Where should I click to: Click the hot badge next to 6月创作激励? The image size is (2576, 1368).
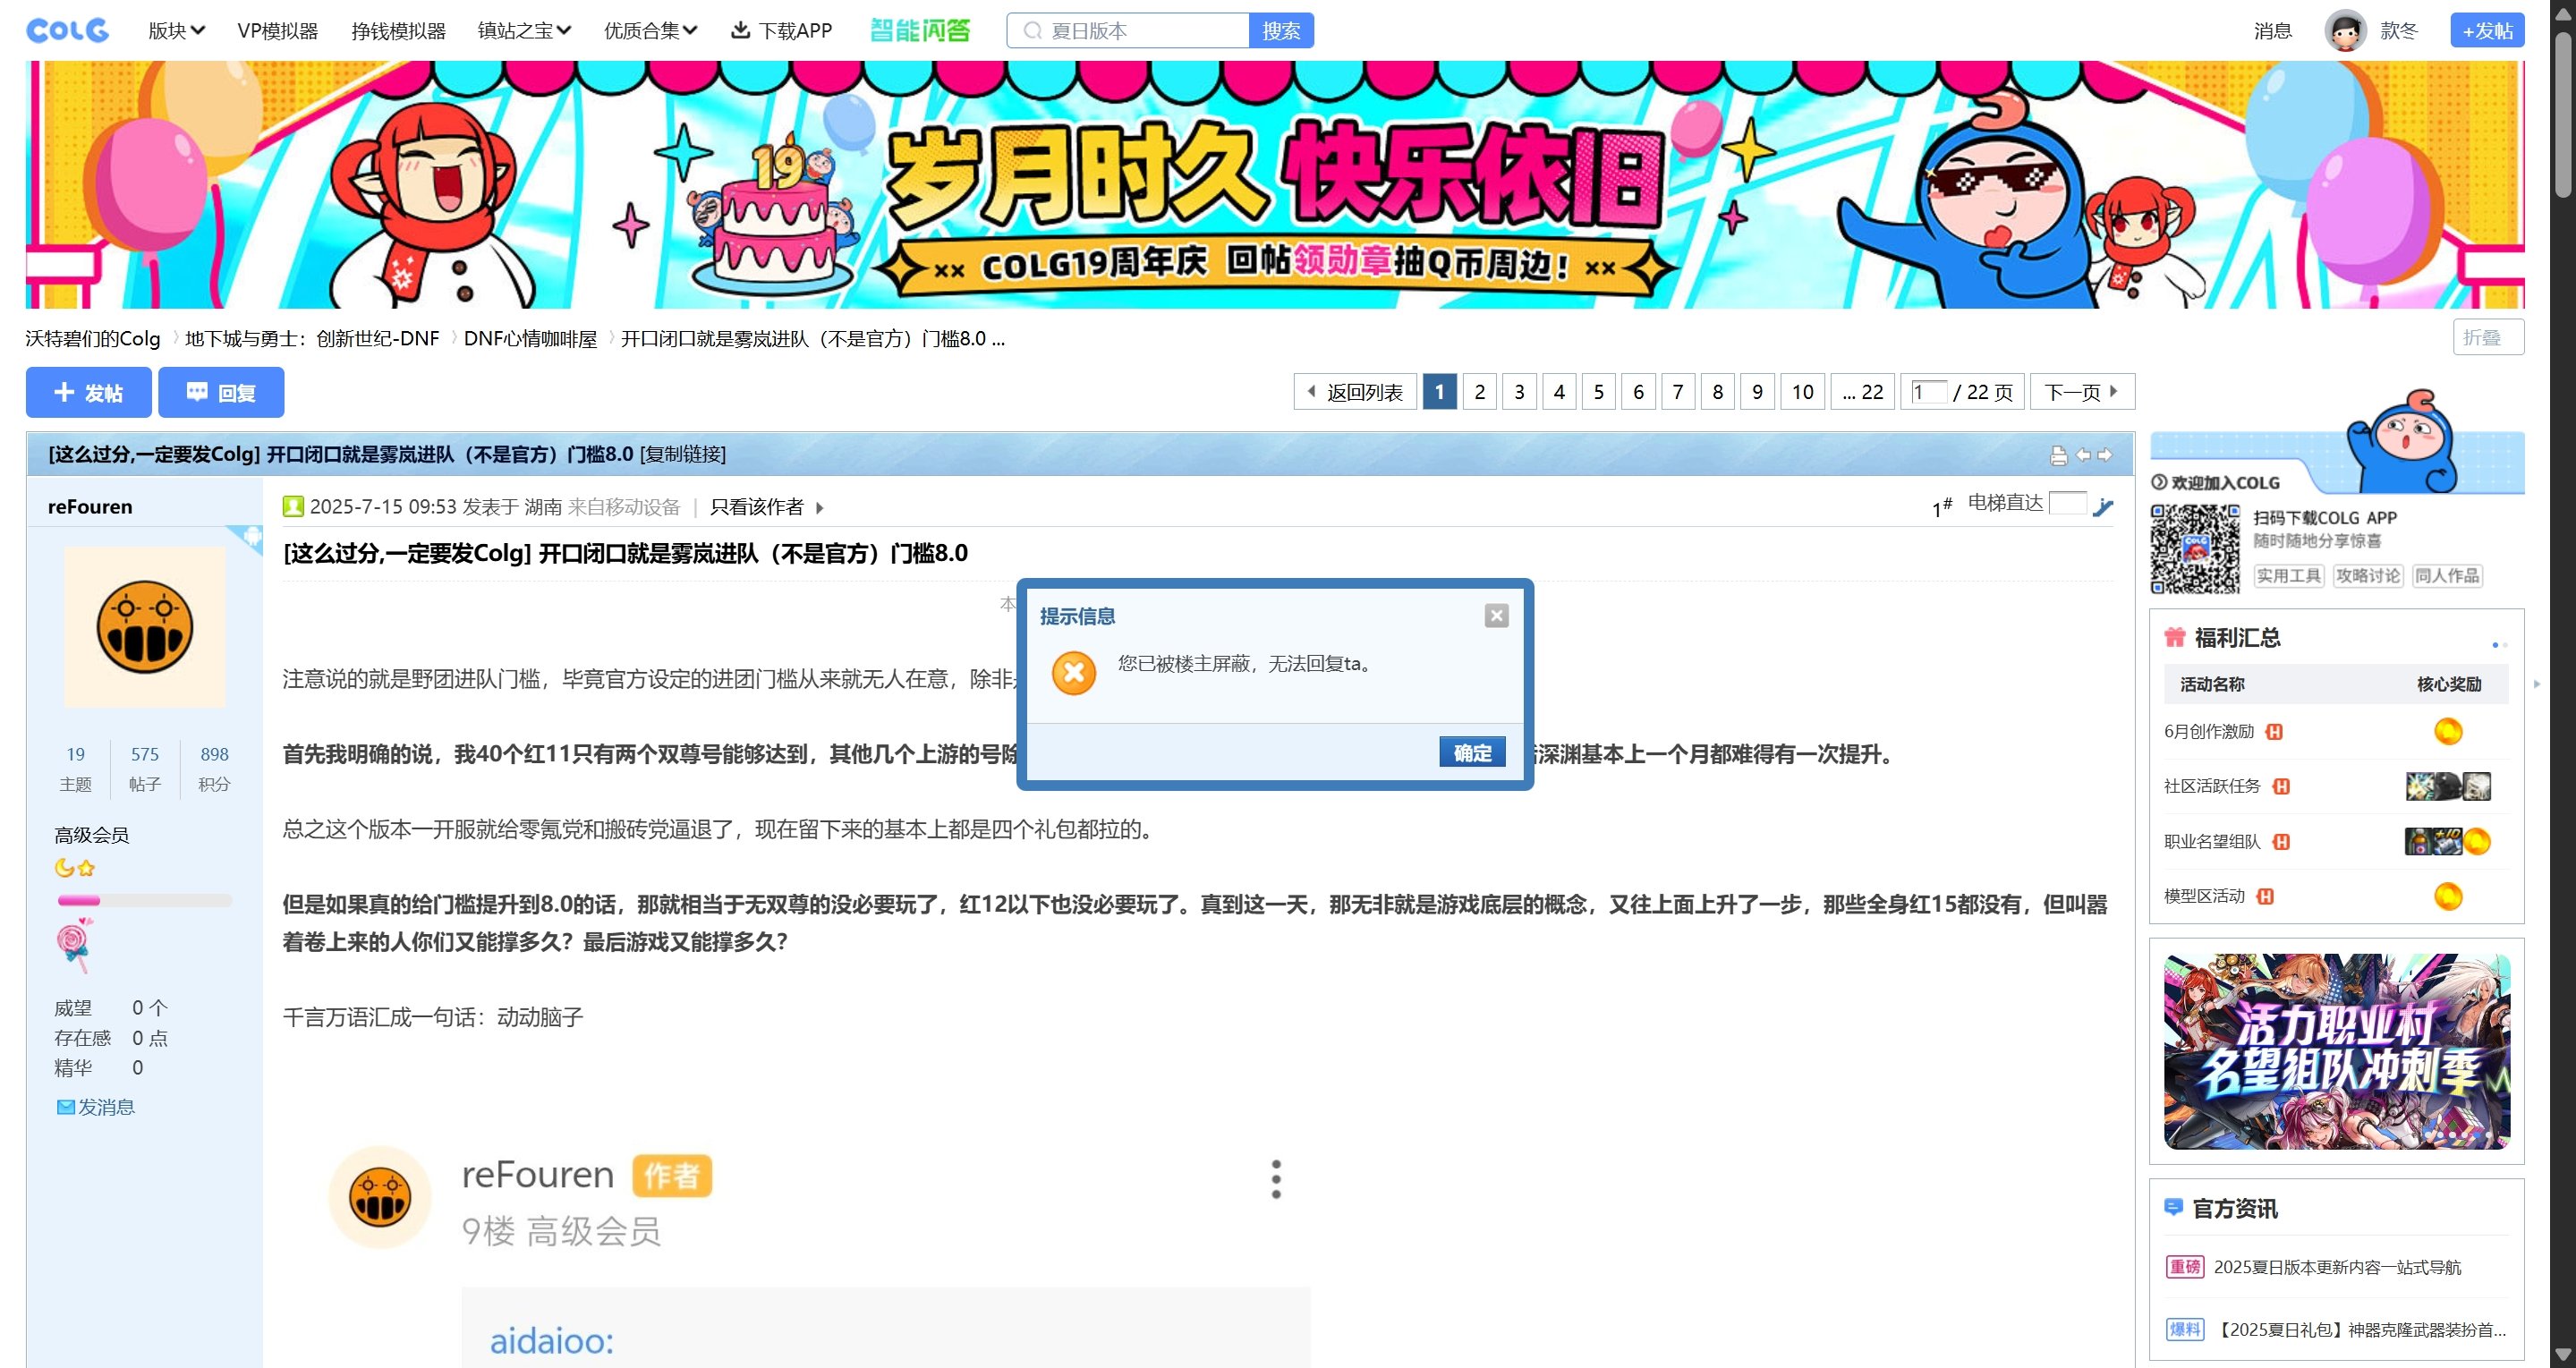click(2274, 731)
